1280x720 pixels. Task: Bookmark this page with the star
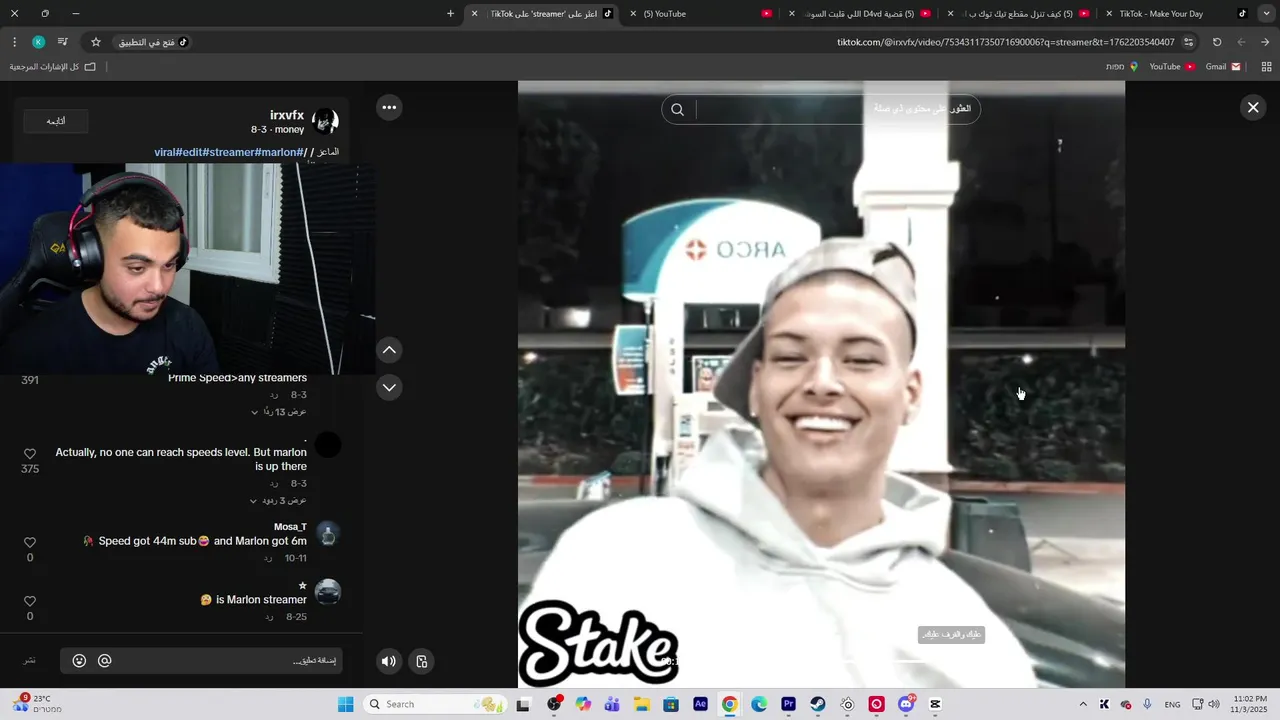pos(96,42)
